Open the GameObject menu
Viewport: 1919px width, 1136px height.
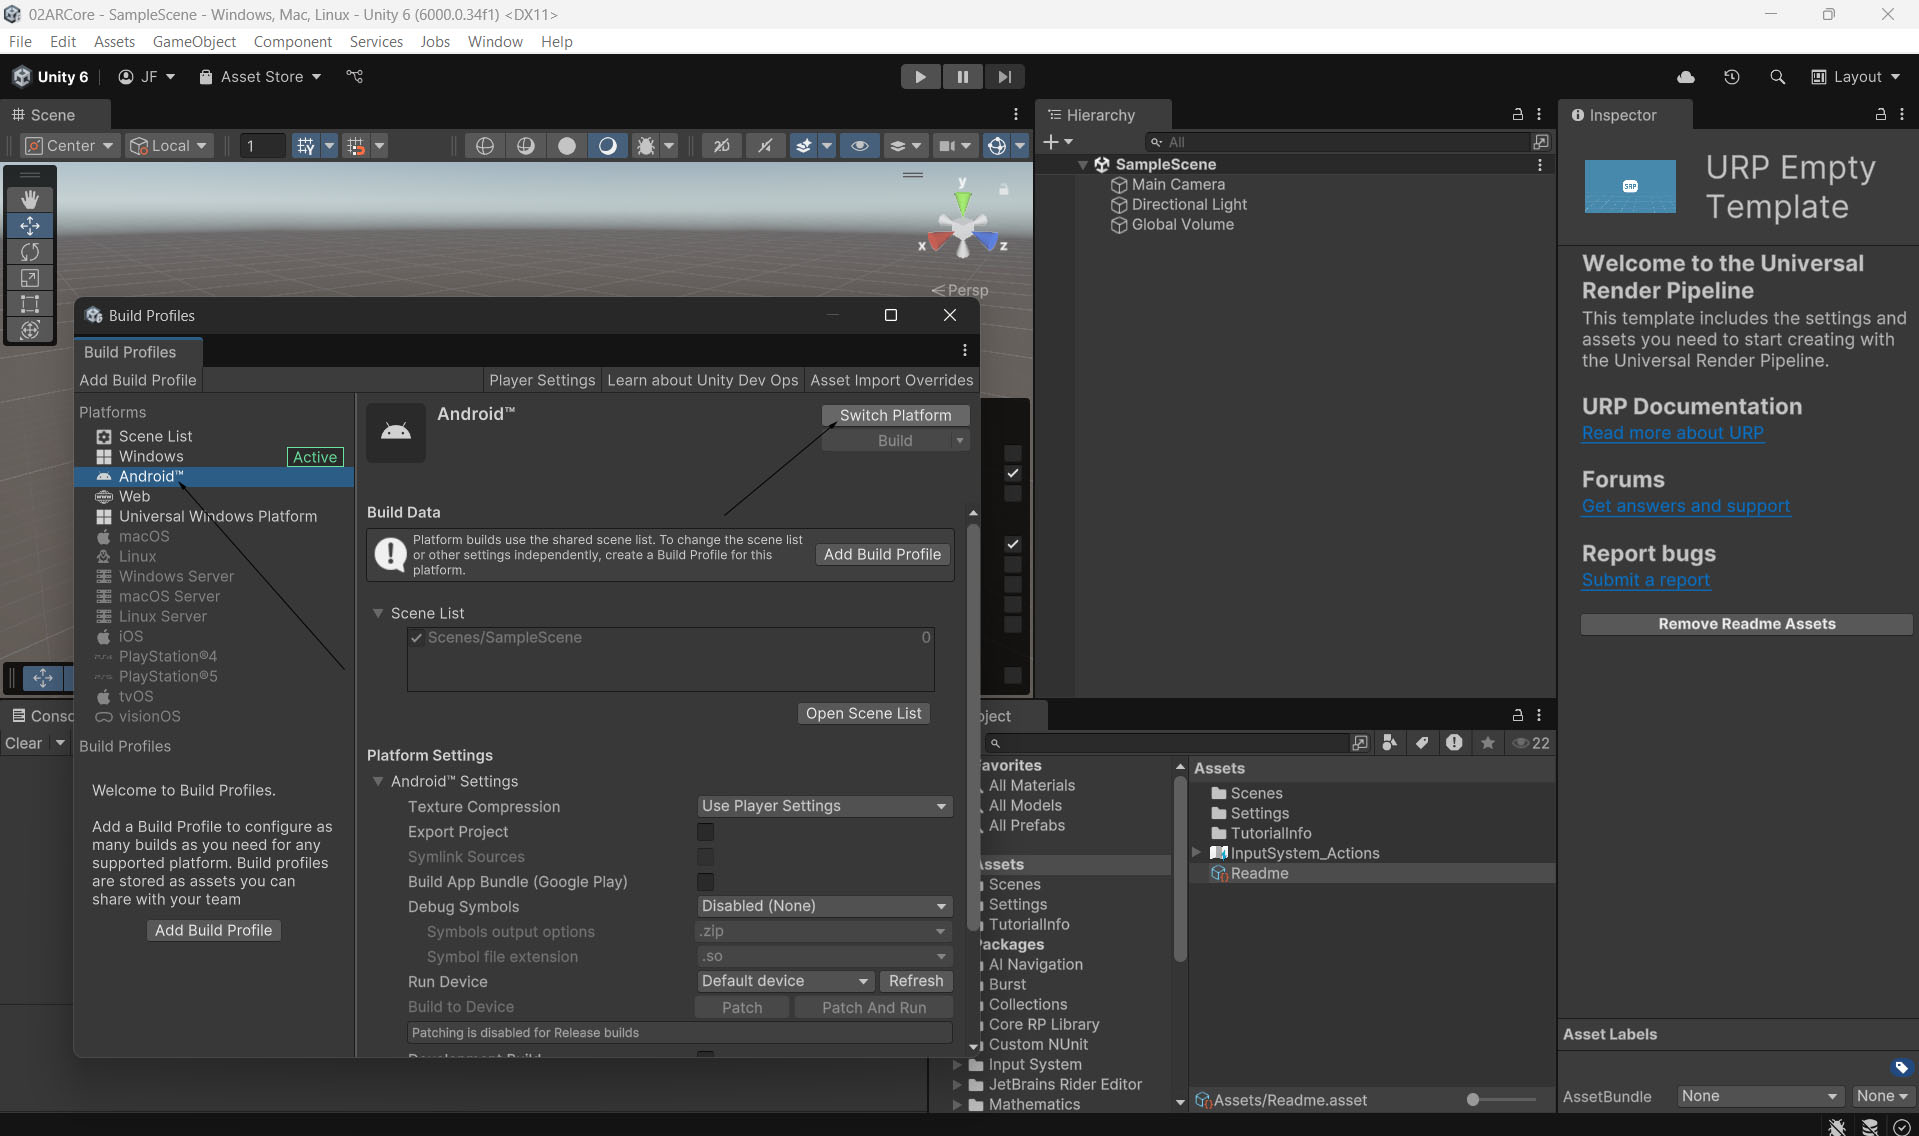pyautogui.click(x=194, y=41)
